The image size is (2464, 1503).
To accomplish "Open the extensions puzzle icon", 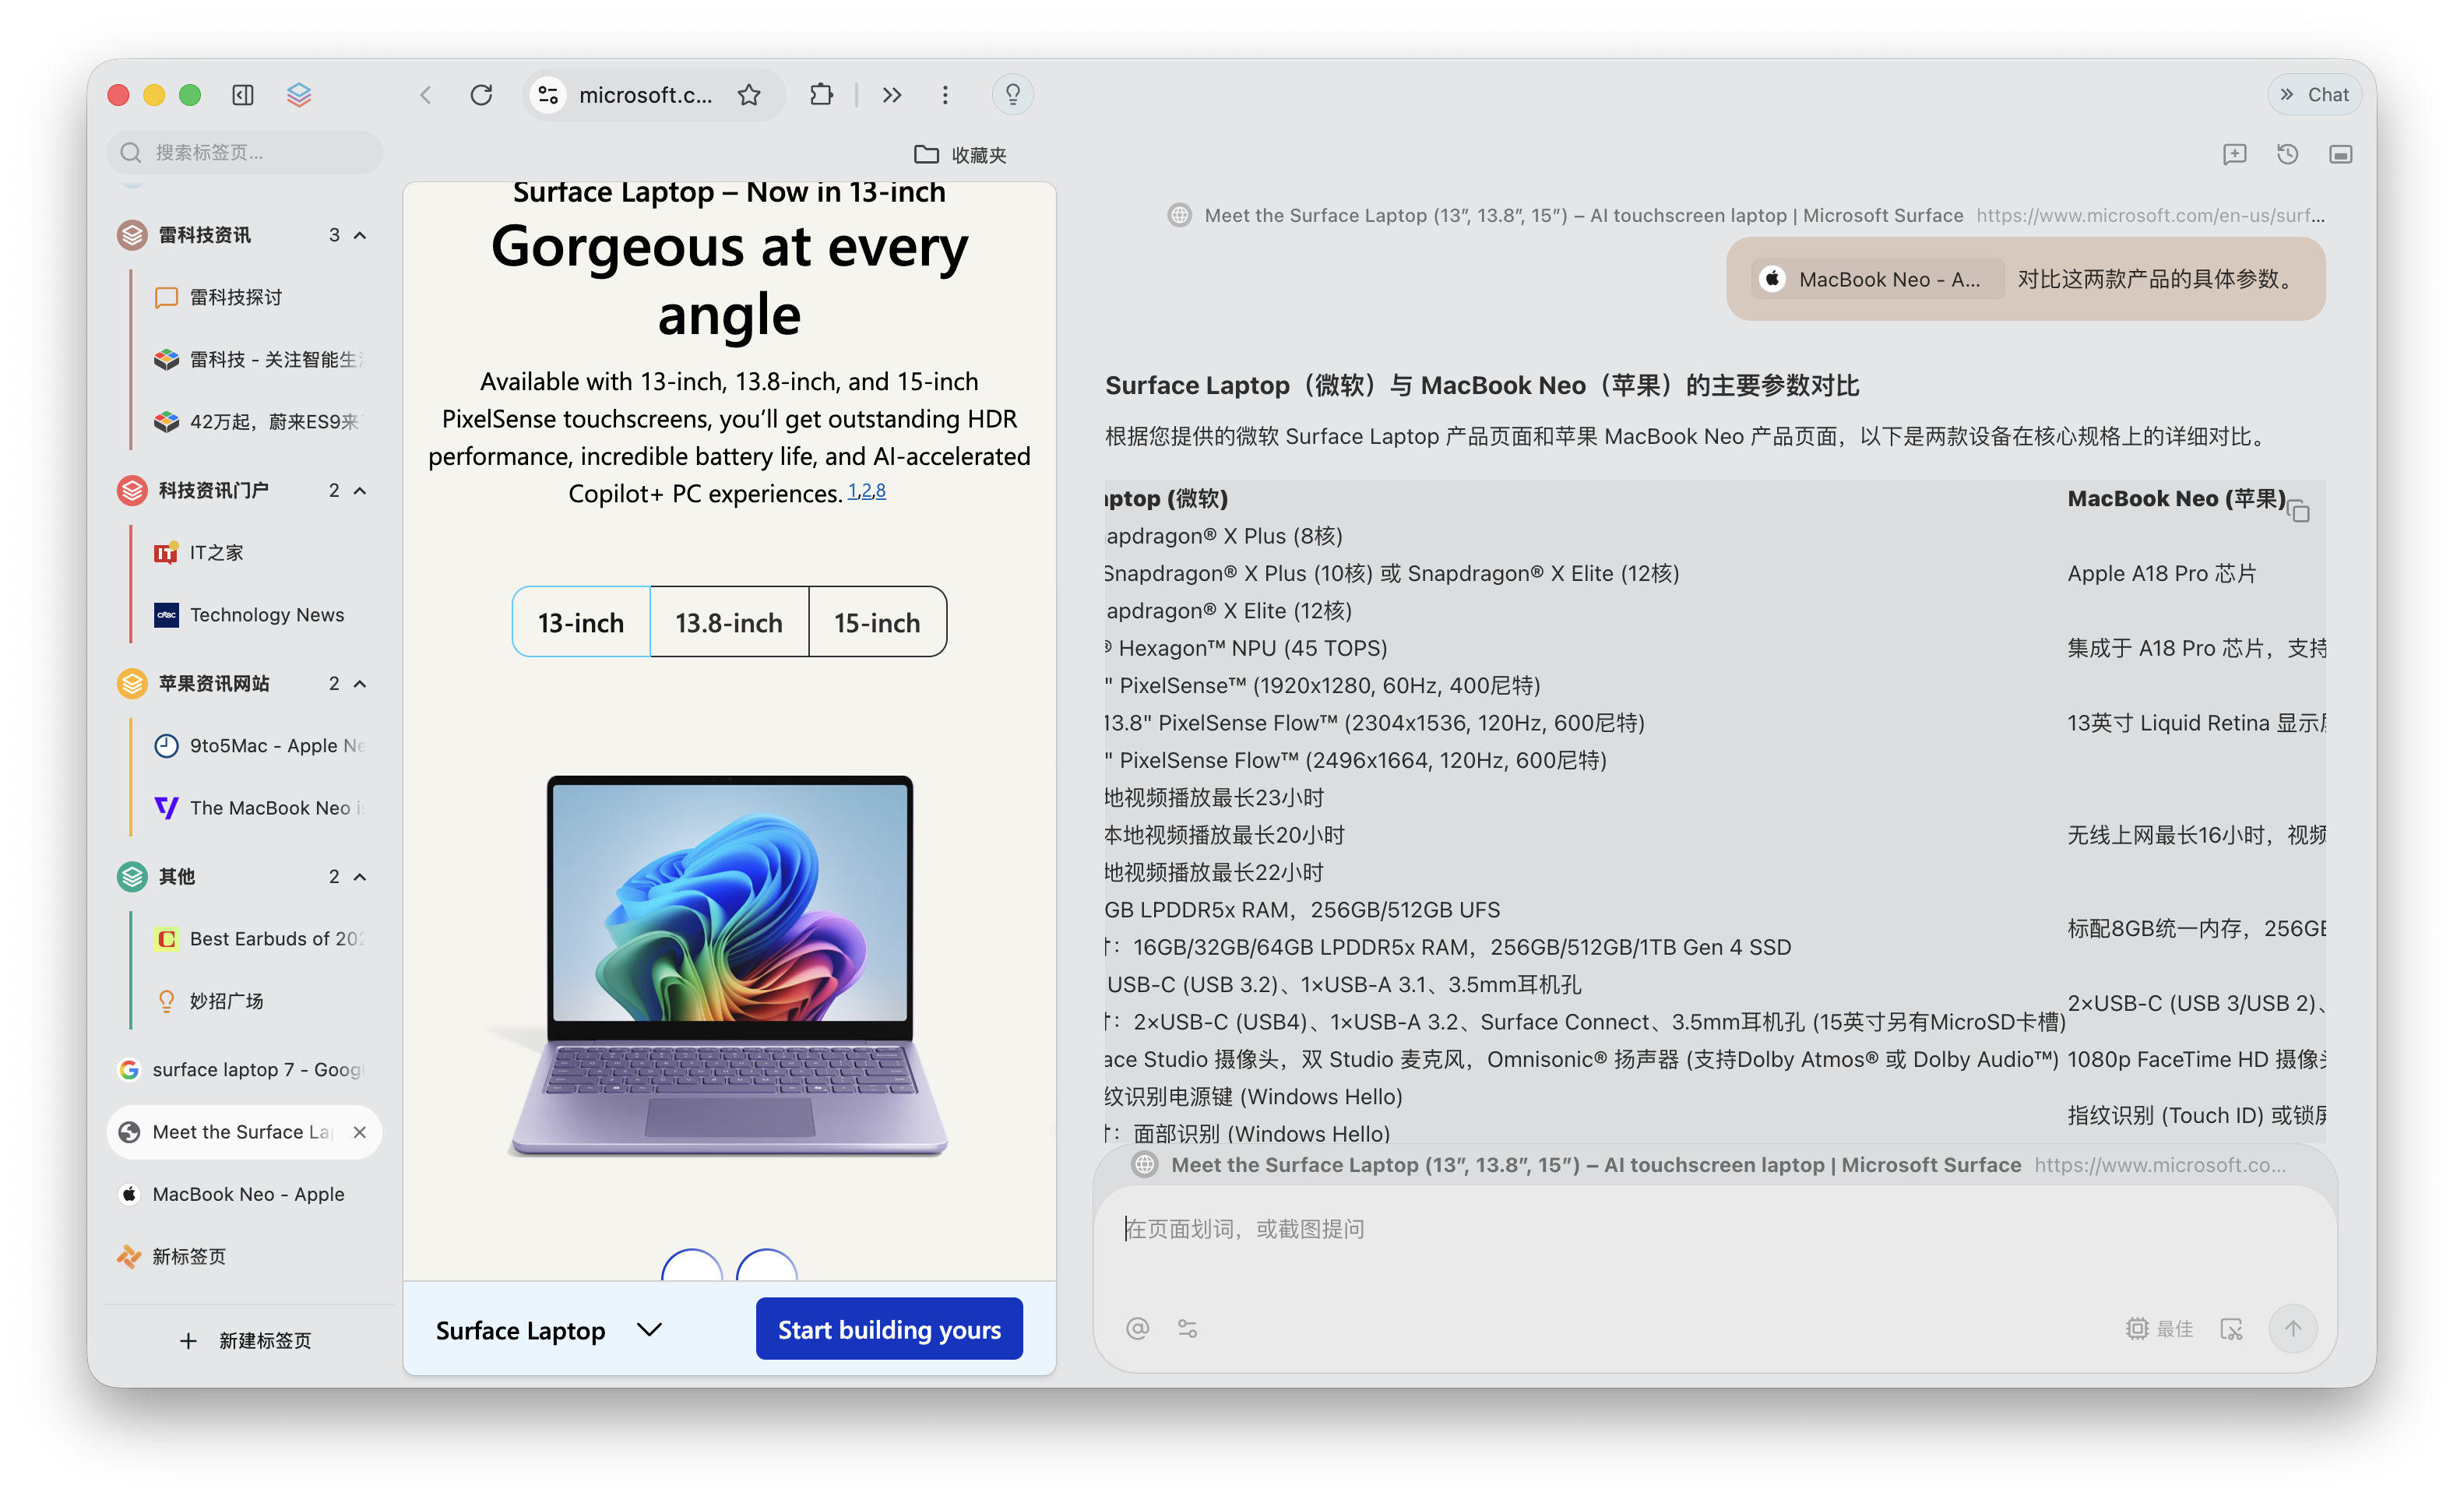I will pos(821,95).
